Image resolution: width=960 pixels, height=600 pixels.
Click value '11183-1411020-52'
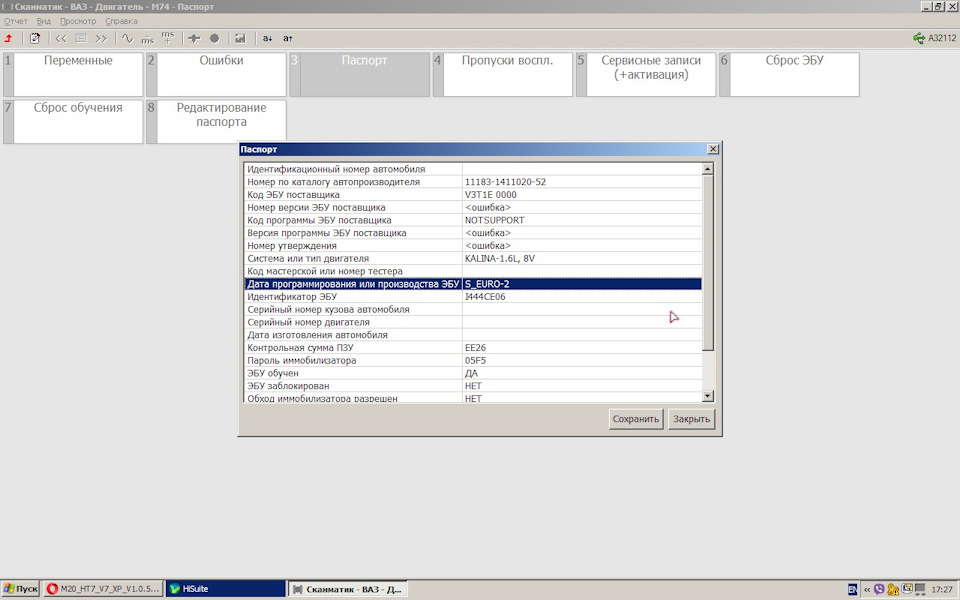click(x=505, y=182)
